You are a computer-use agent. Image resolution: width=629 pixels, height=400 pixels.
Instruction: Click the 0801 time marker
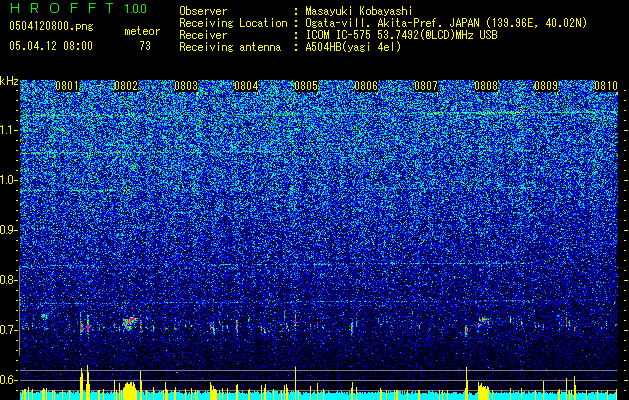click(67, 86)
